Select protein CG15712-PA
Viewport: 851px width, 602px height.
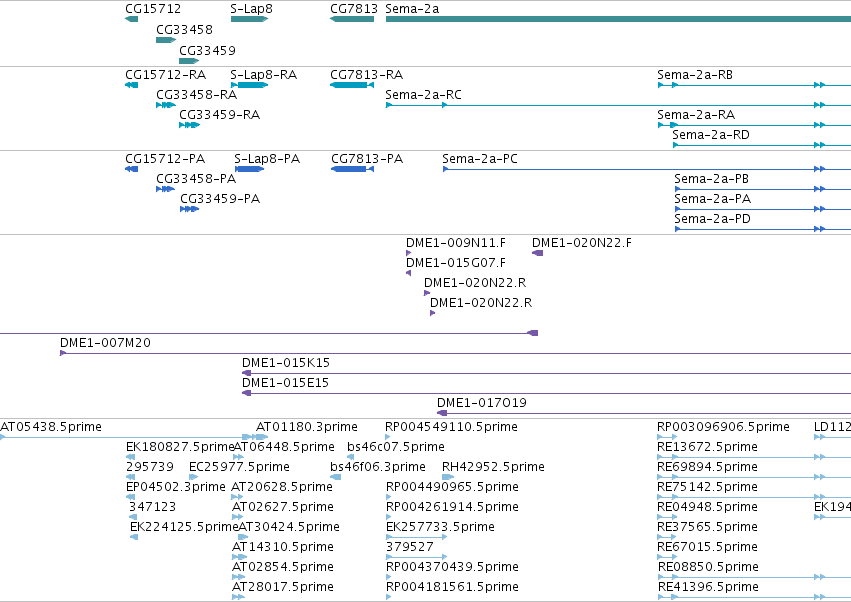pyautogui.click(x=165, y=159)
